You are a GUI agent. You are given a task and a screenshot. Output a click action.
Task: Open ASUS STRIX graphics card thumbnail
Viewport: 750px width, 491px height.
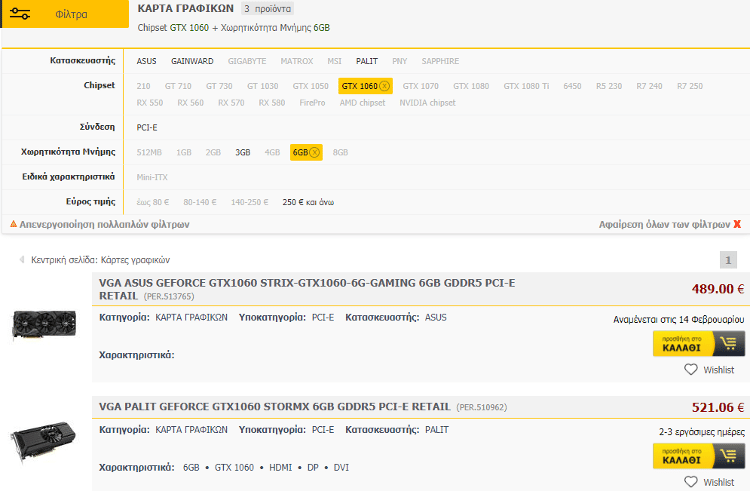44,324
